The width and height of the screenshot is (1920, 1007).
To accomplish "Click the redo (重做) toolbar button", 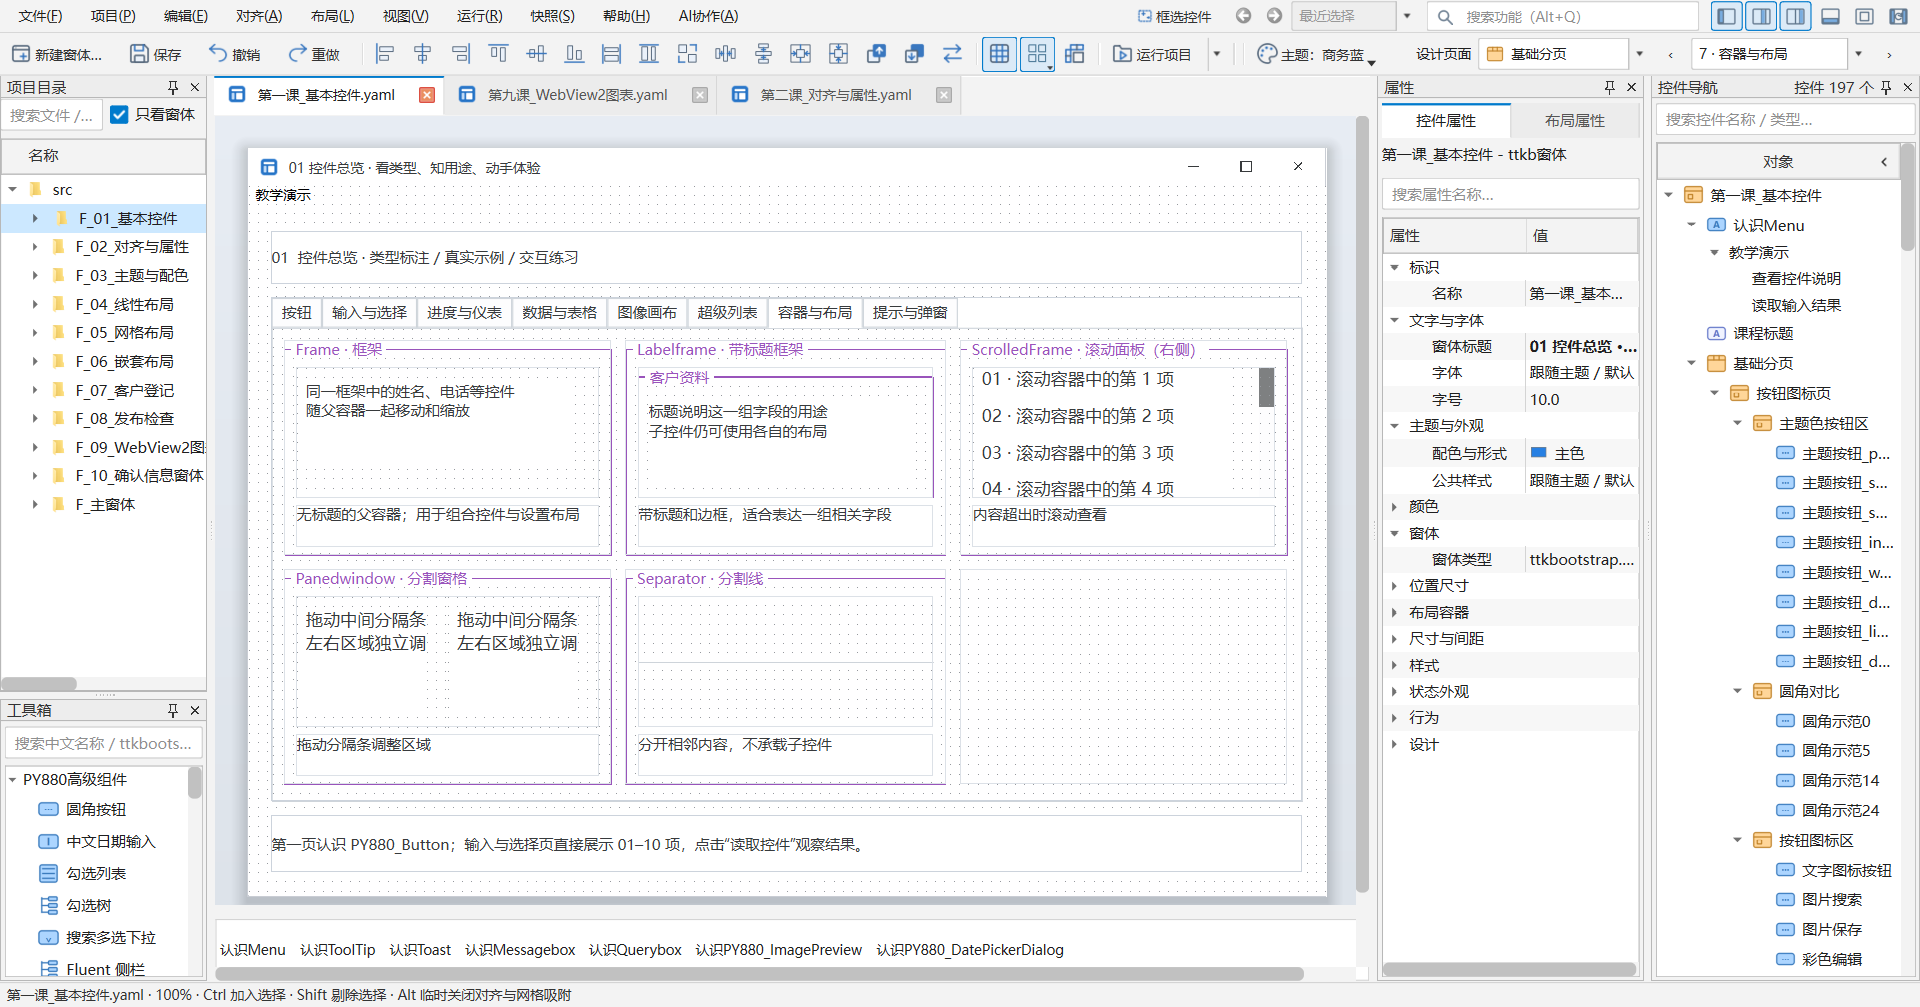I will [x=313, y=54].
